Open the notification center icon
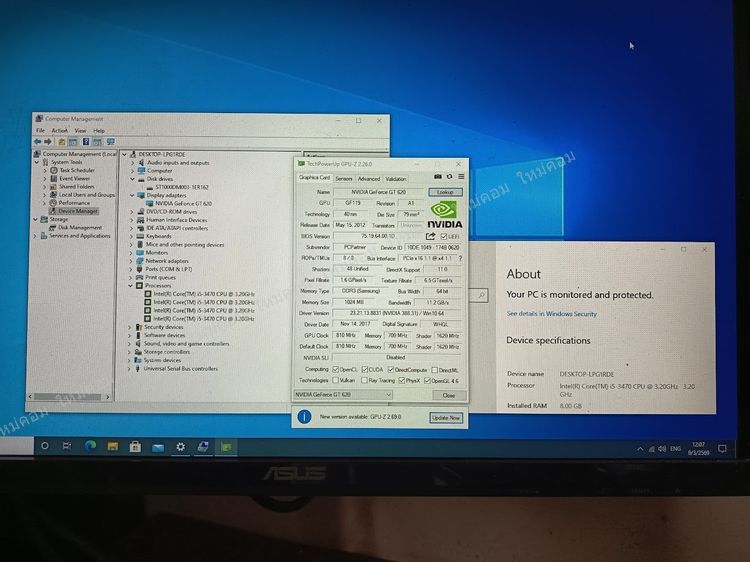 pos(722,449)
